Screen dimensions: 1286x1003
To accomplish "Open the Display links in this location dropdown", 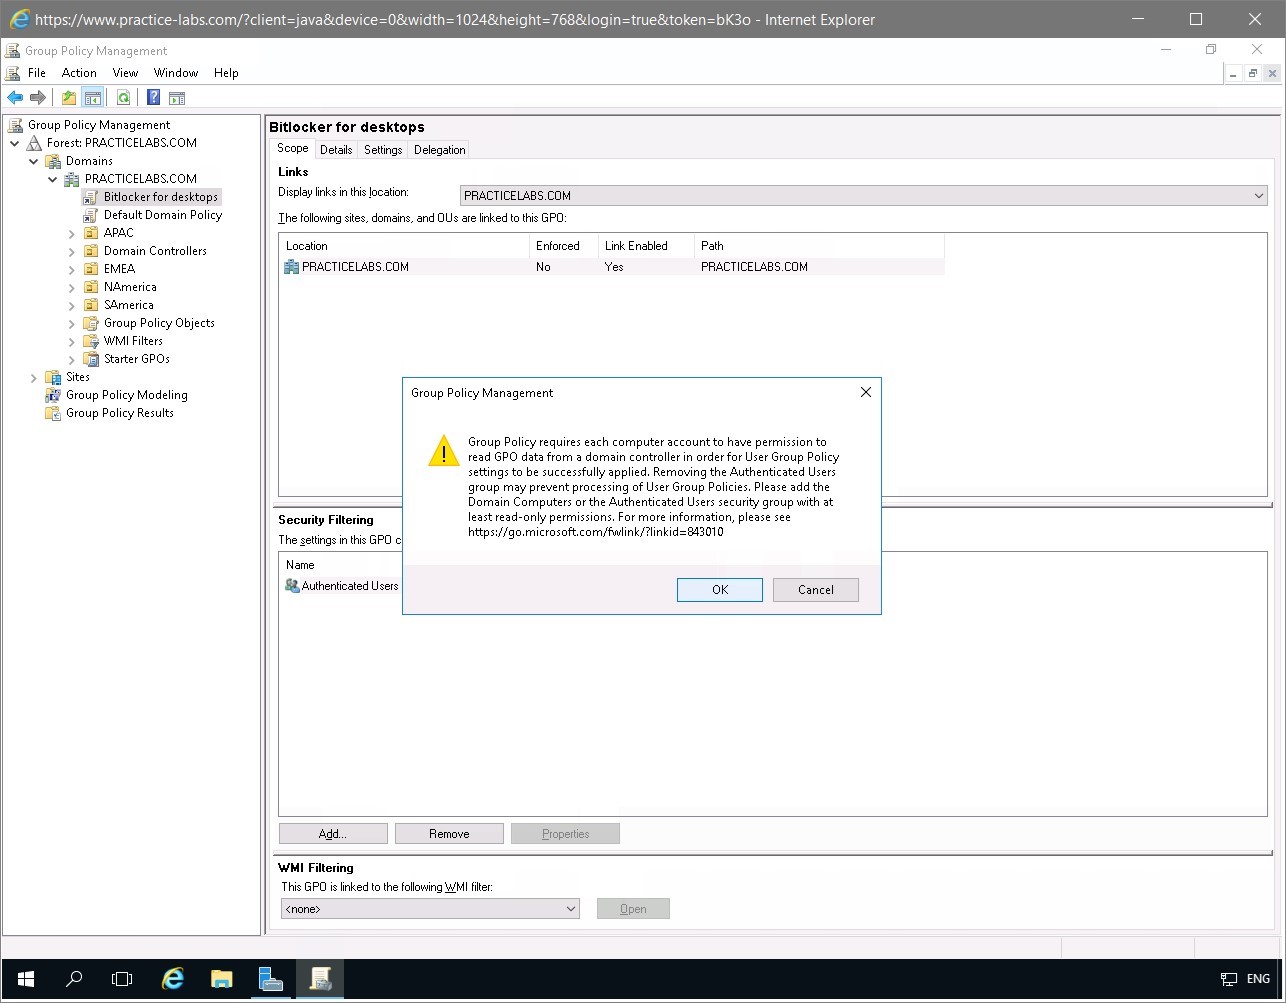I will tap(1257, 196).
